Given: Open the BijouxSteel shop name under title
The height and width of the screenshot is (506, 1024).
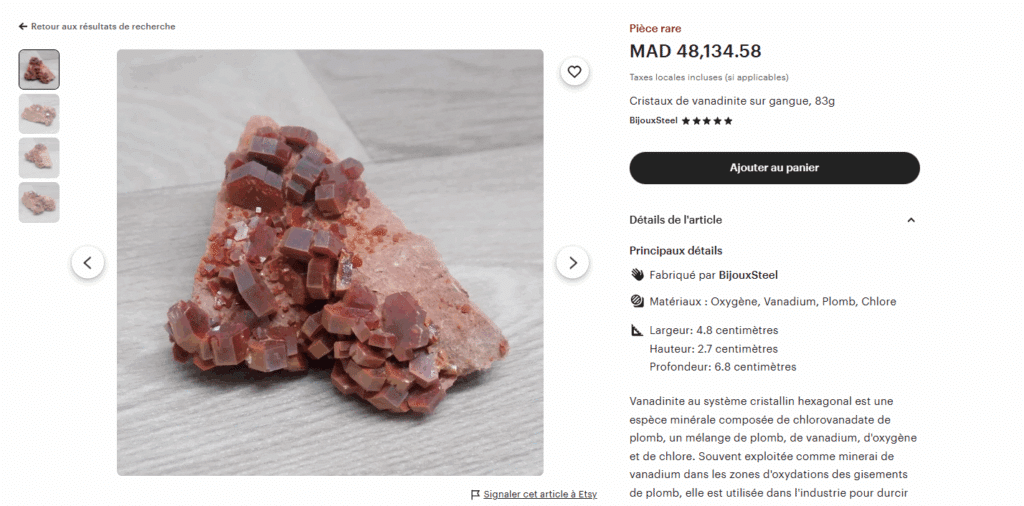Looking at the screenshot, I should 653,121.
